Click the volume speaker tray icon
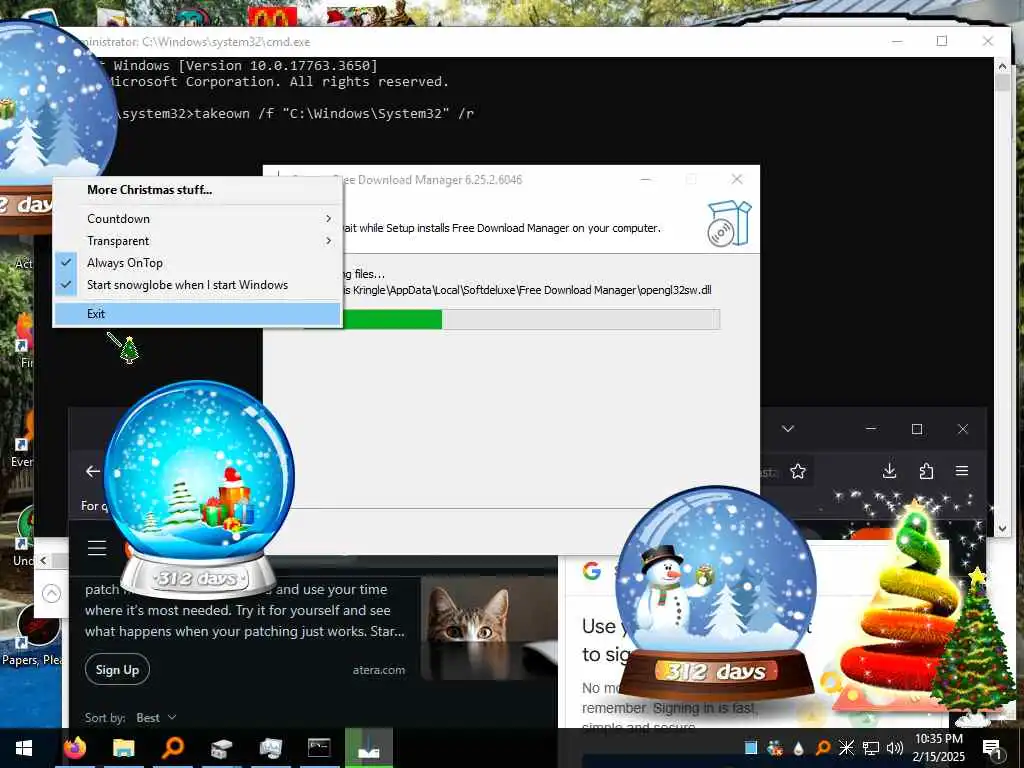 (x=895, y=748)
